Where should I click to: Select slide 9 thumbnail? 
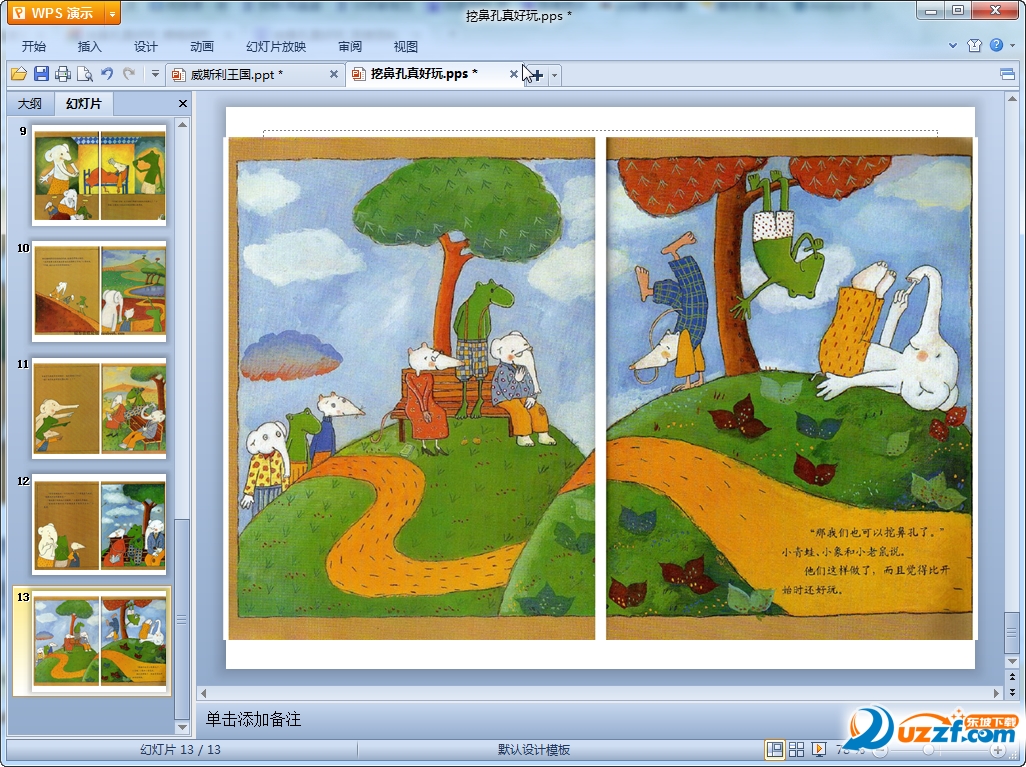99,175
